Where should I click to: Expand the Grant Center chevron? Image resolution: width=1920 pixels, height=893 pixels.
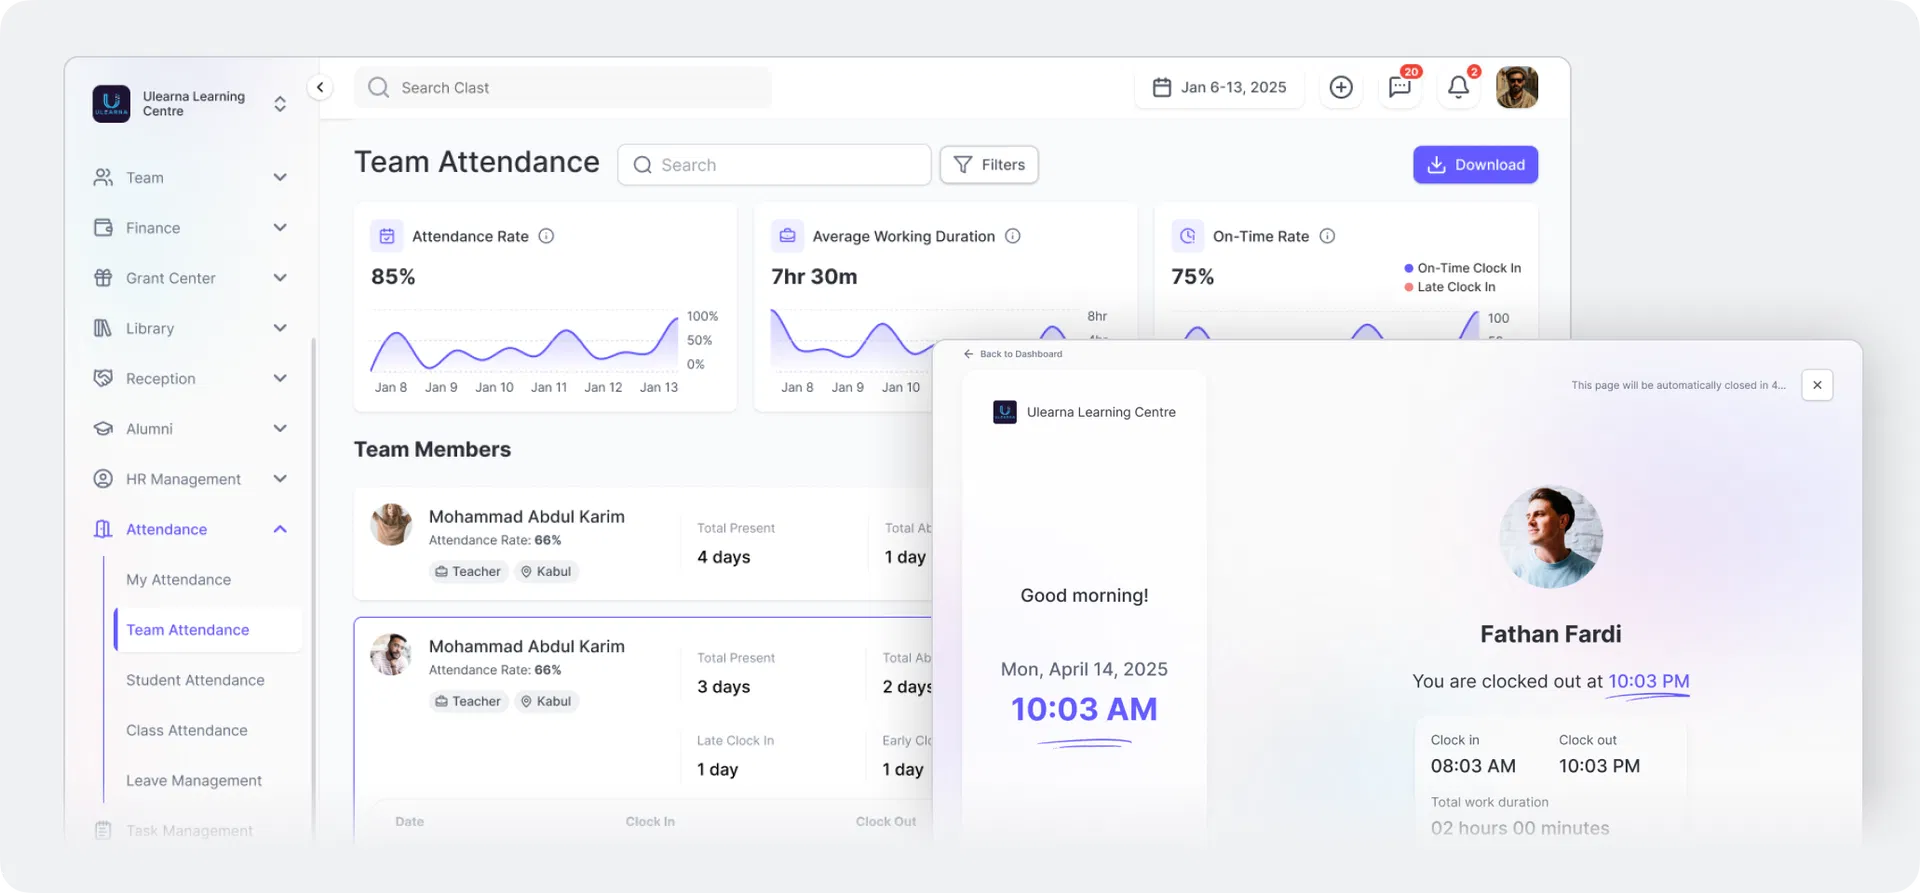point(280,277)
